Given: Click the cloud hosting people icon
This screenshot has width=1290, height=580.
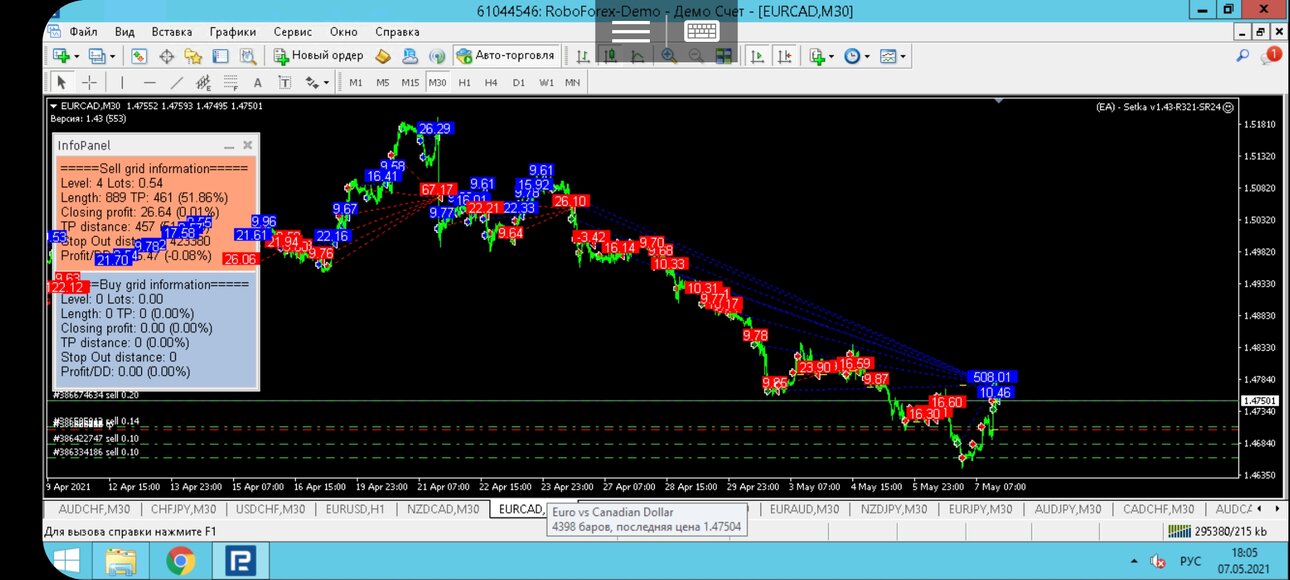Looking at the screenshot, I should pos(410,56).
